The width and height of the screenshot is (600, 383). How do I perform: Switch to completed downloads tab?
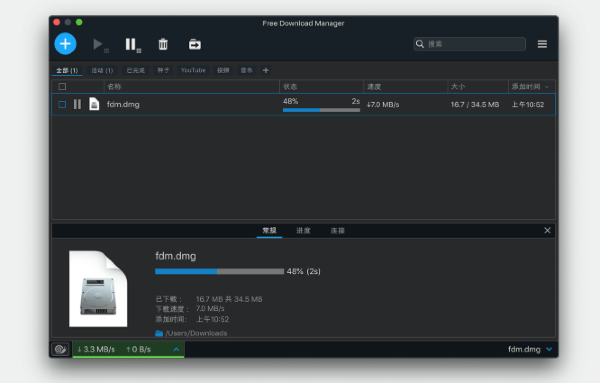(x=136, y=70)
